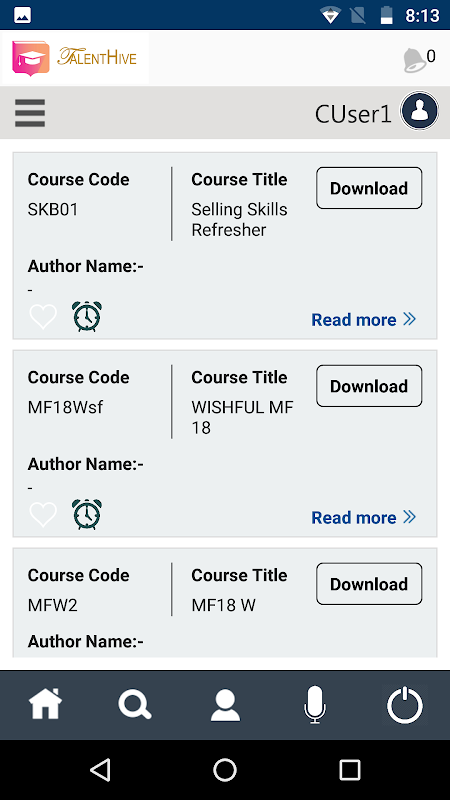This screenshot has height=800, width=450.
Task: Favorite the Selling Skills Refresher course
Action: pyautogui.click(x=43, y=316)
